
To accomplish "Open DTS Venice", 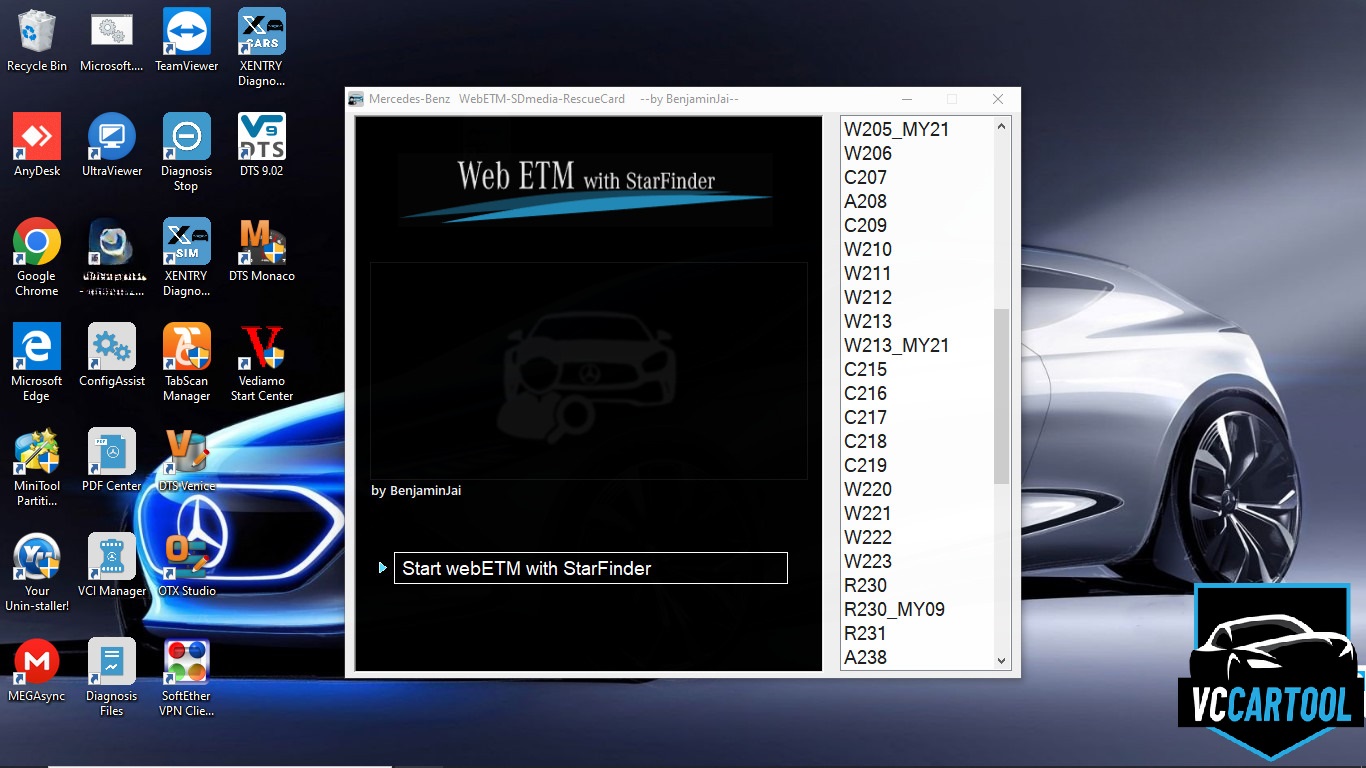I will pyautogui.click(x=186, y=455).
